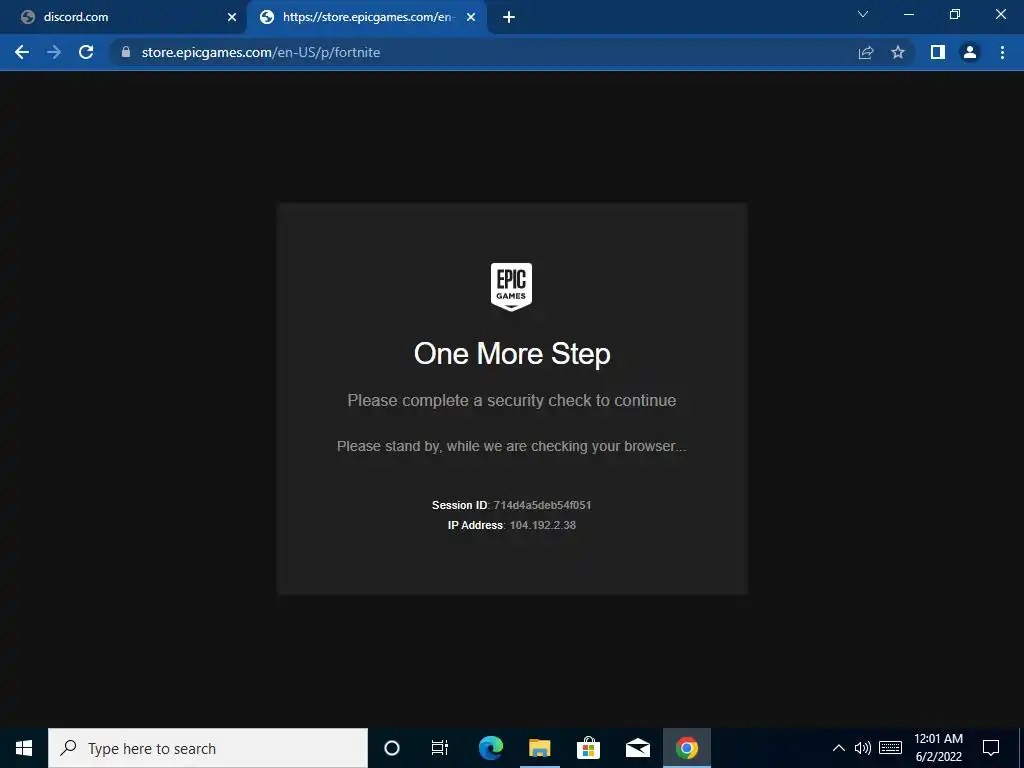Bookmark this page with star
1024x768 pixels.
[898, 52]
